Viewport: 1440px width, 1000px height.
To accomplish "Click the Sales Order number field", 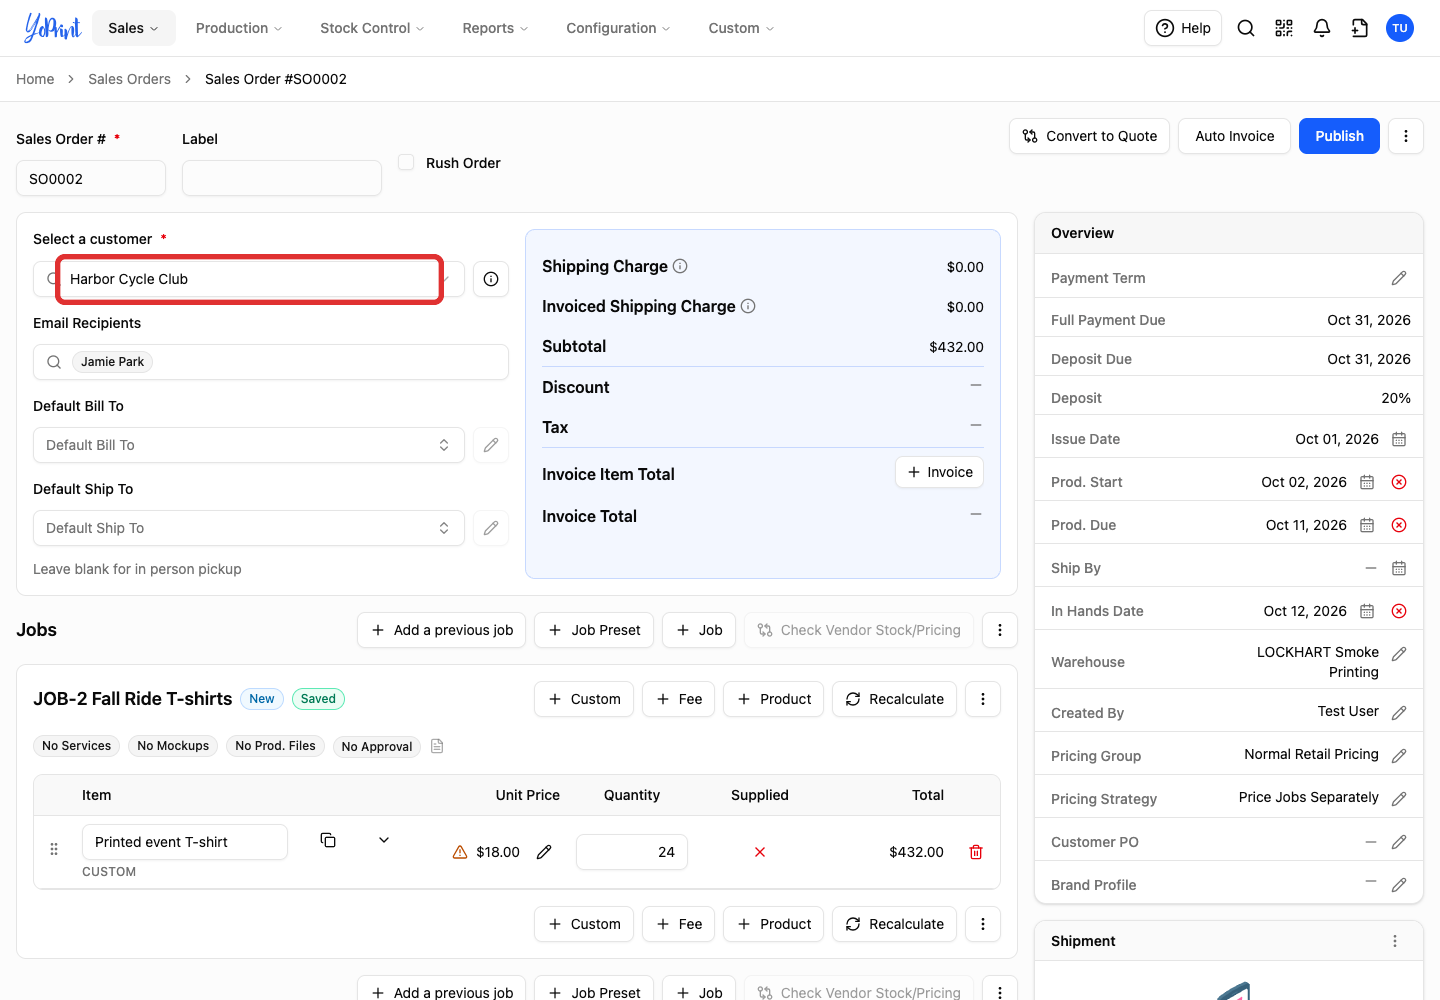I will 91,178.
